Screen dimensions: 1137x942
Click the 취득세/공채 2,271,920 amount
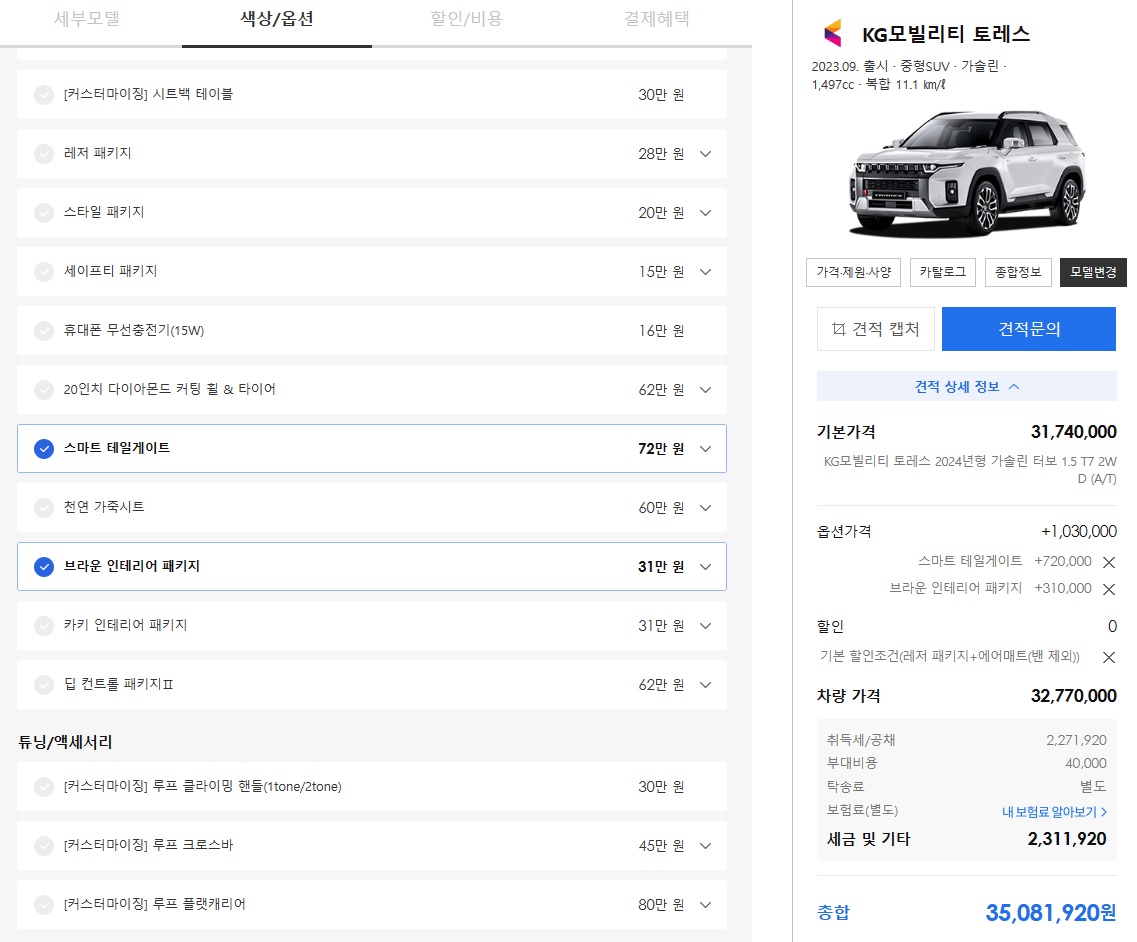[1076, 740]
